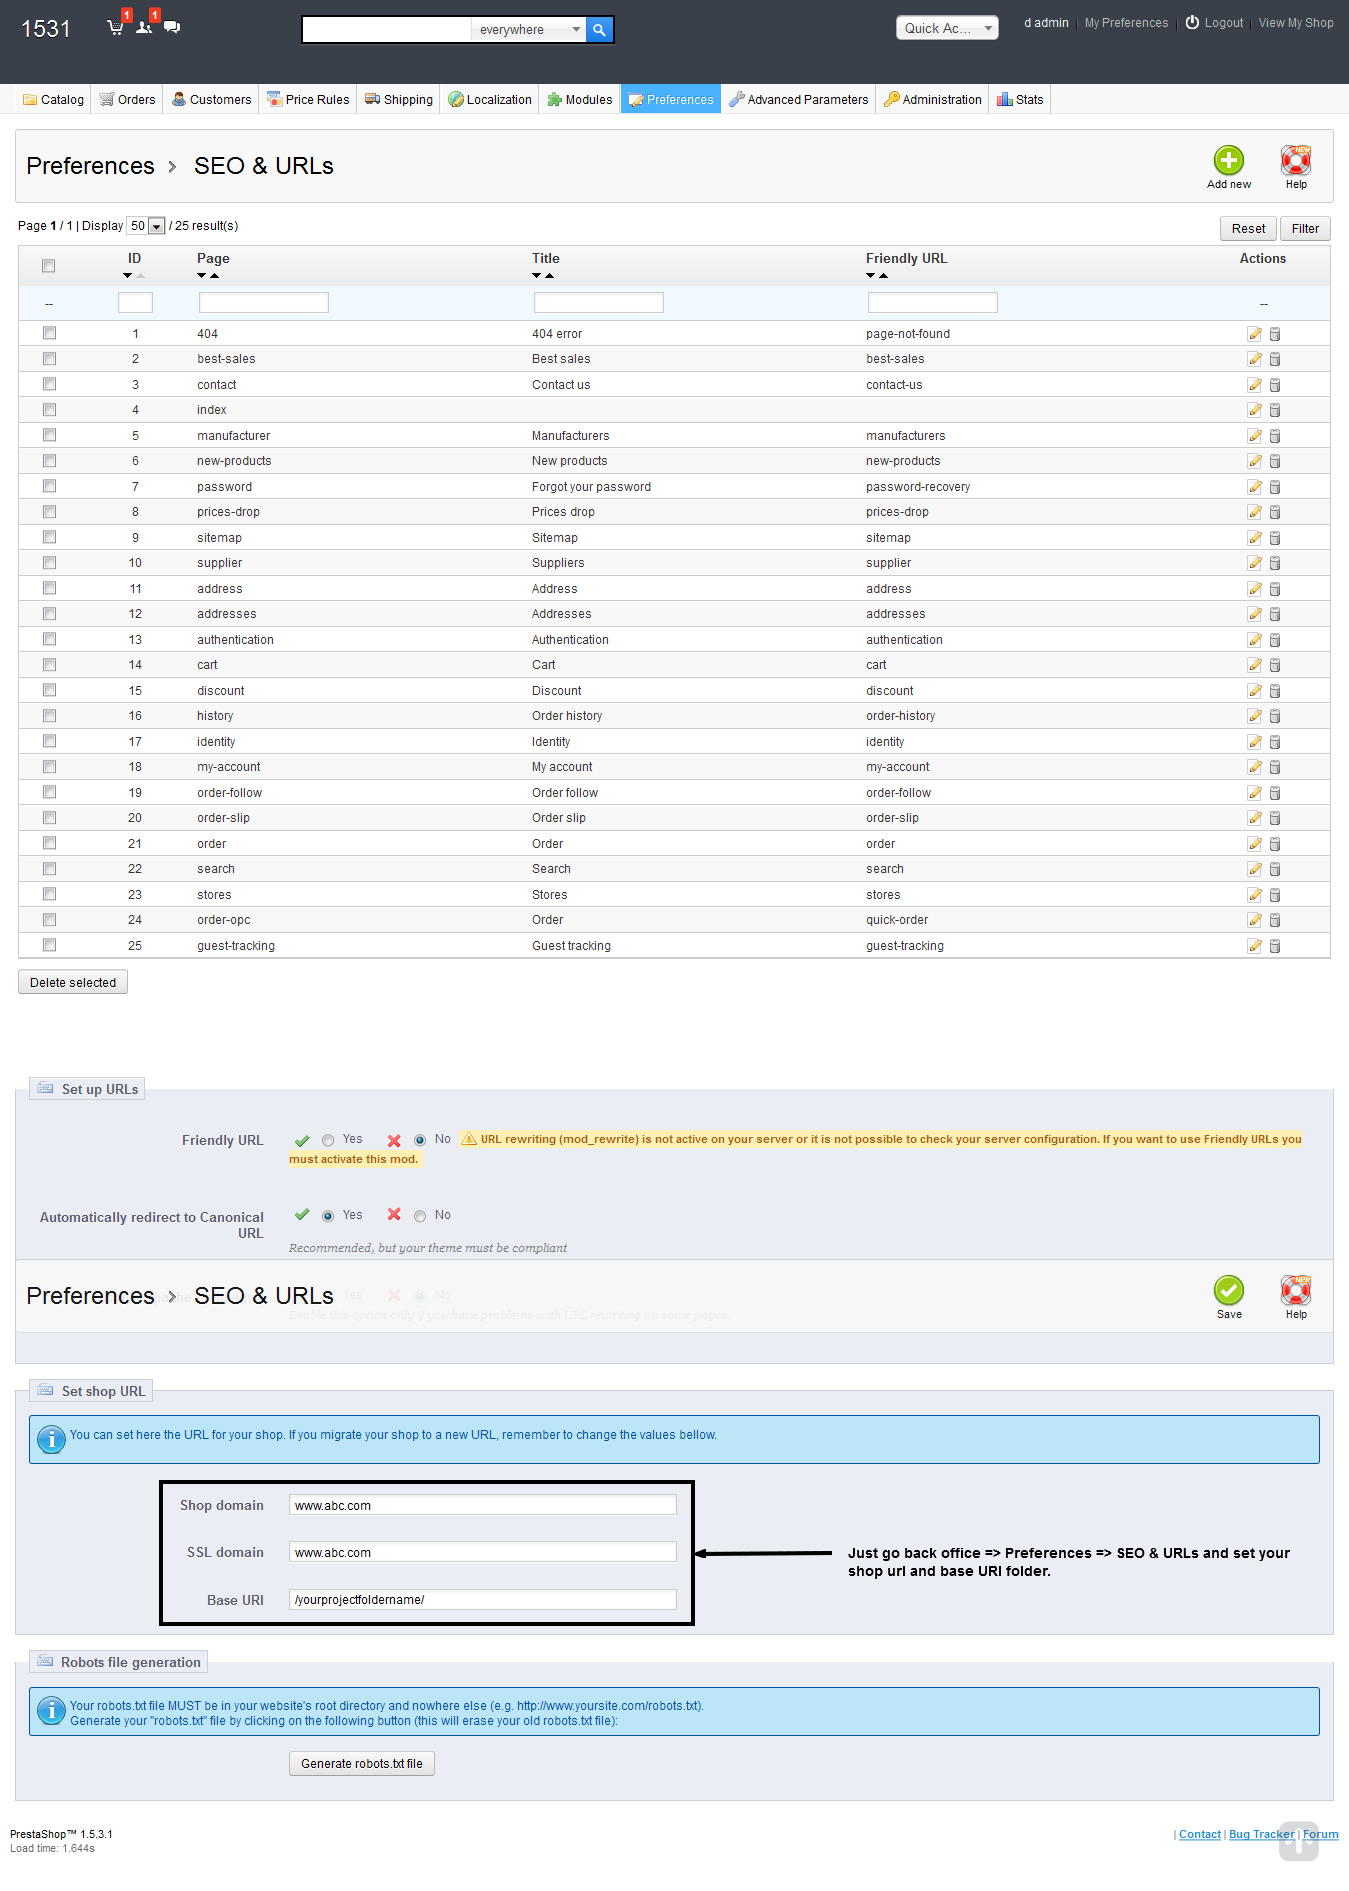Edit the cart row
The image size is (1349, 1891).
1254,665
